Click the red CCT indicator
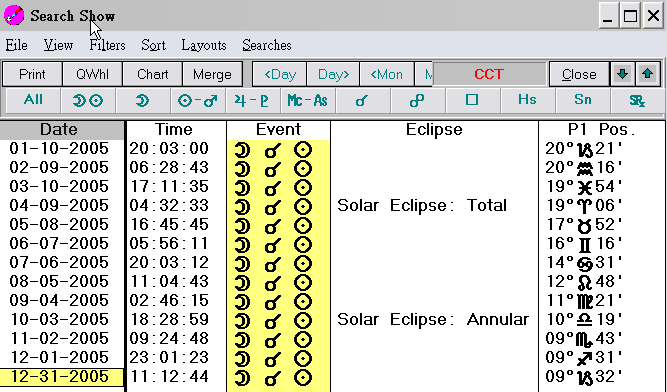 (489, 74)
